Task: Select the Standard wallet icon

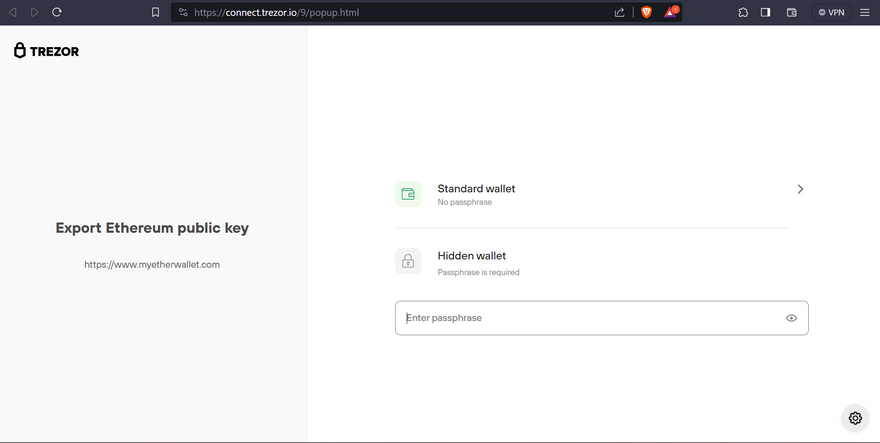Action: (x=408, y=194)
